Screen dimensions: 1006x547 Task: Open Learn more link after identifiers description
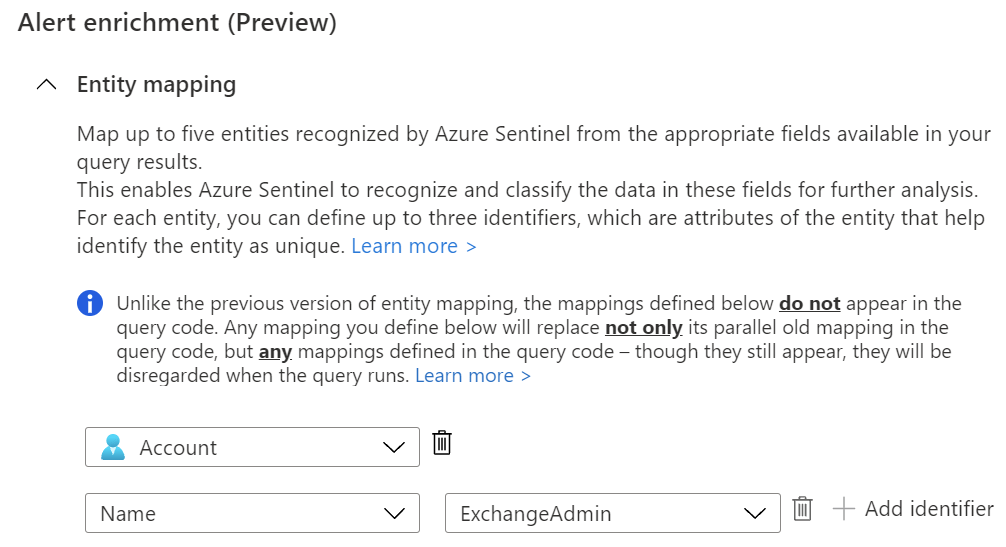click(414, 246)
